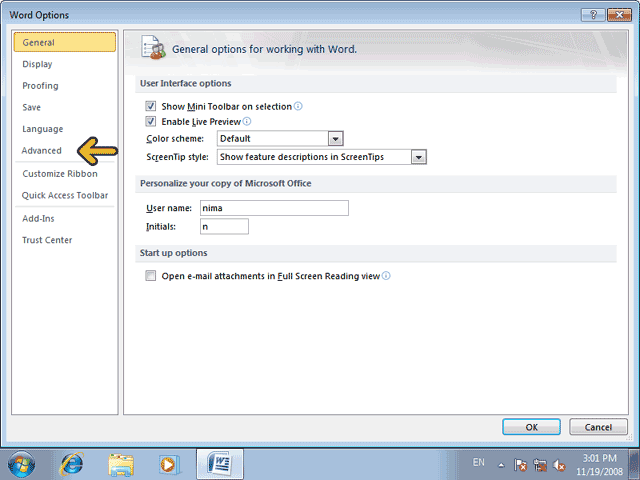Click the Help question mark button

(x=593, y=15)
